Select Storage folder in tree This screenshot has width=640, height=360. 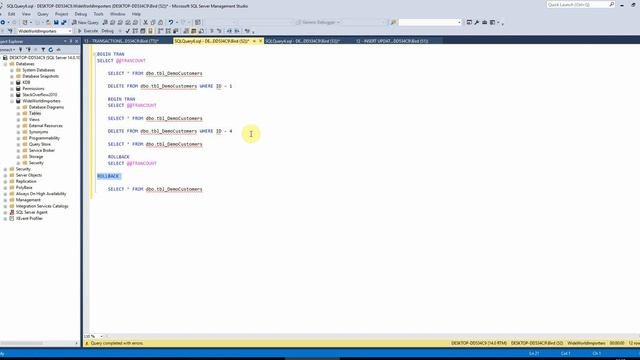click(x=36, y=156)
